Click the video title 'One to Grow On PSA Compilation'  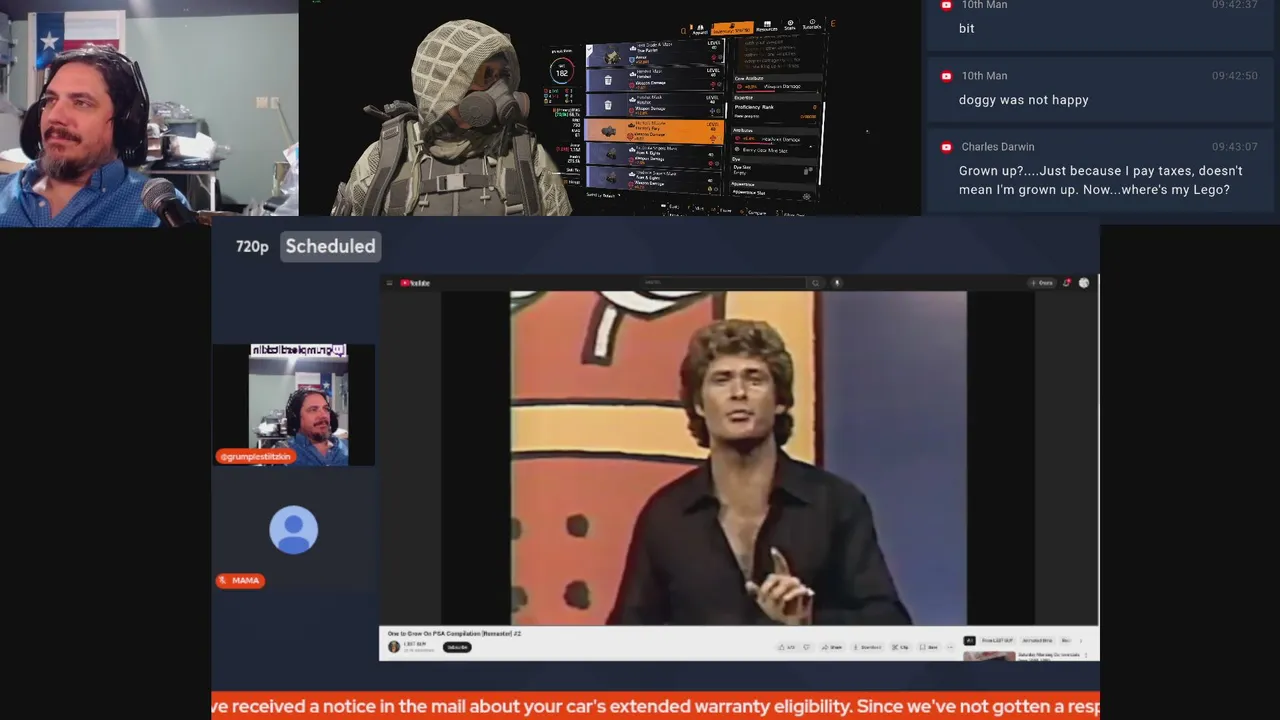(454, 633)
